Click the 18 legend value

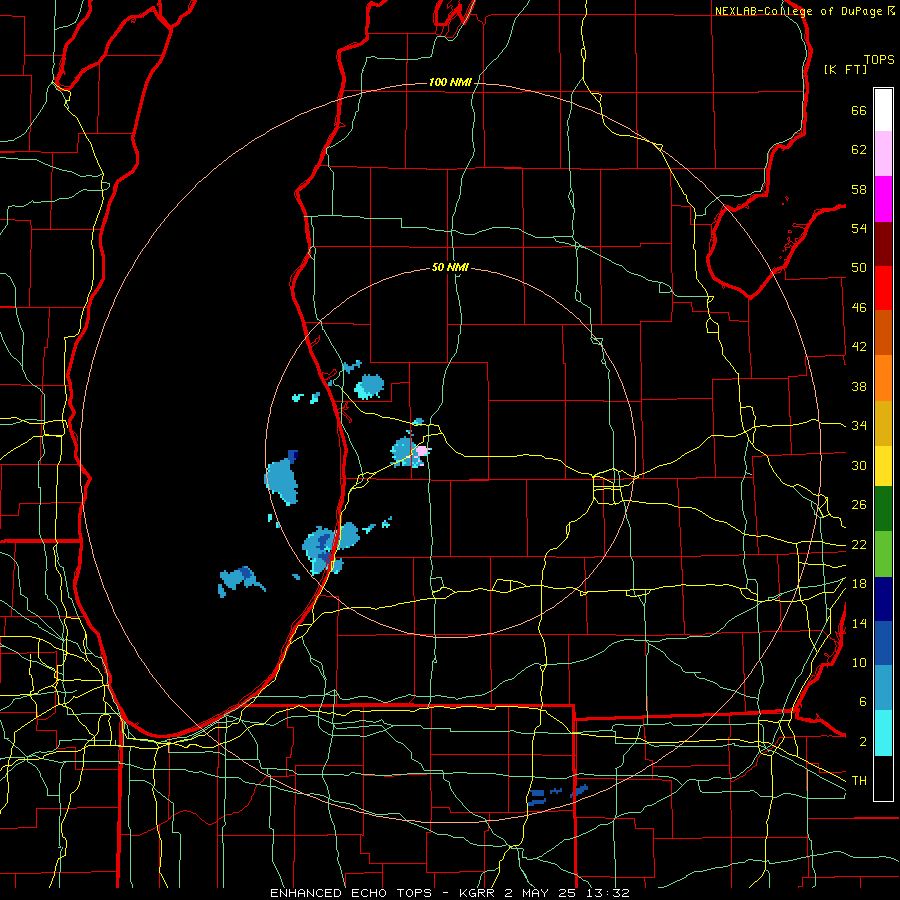coord(859,584)
